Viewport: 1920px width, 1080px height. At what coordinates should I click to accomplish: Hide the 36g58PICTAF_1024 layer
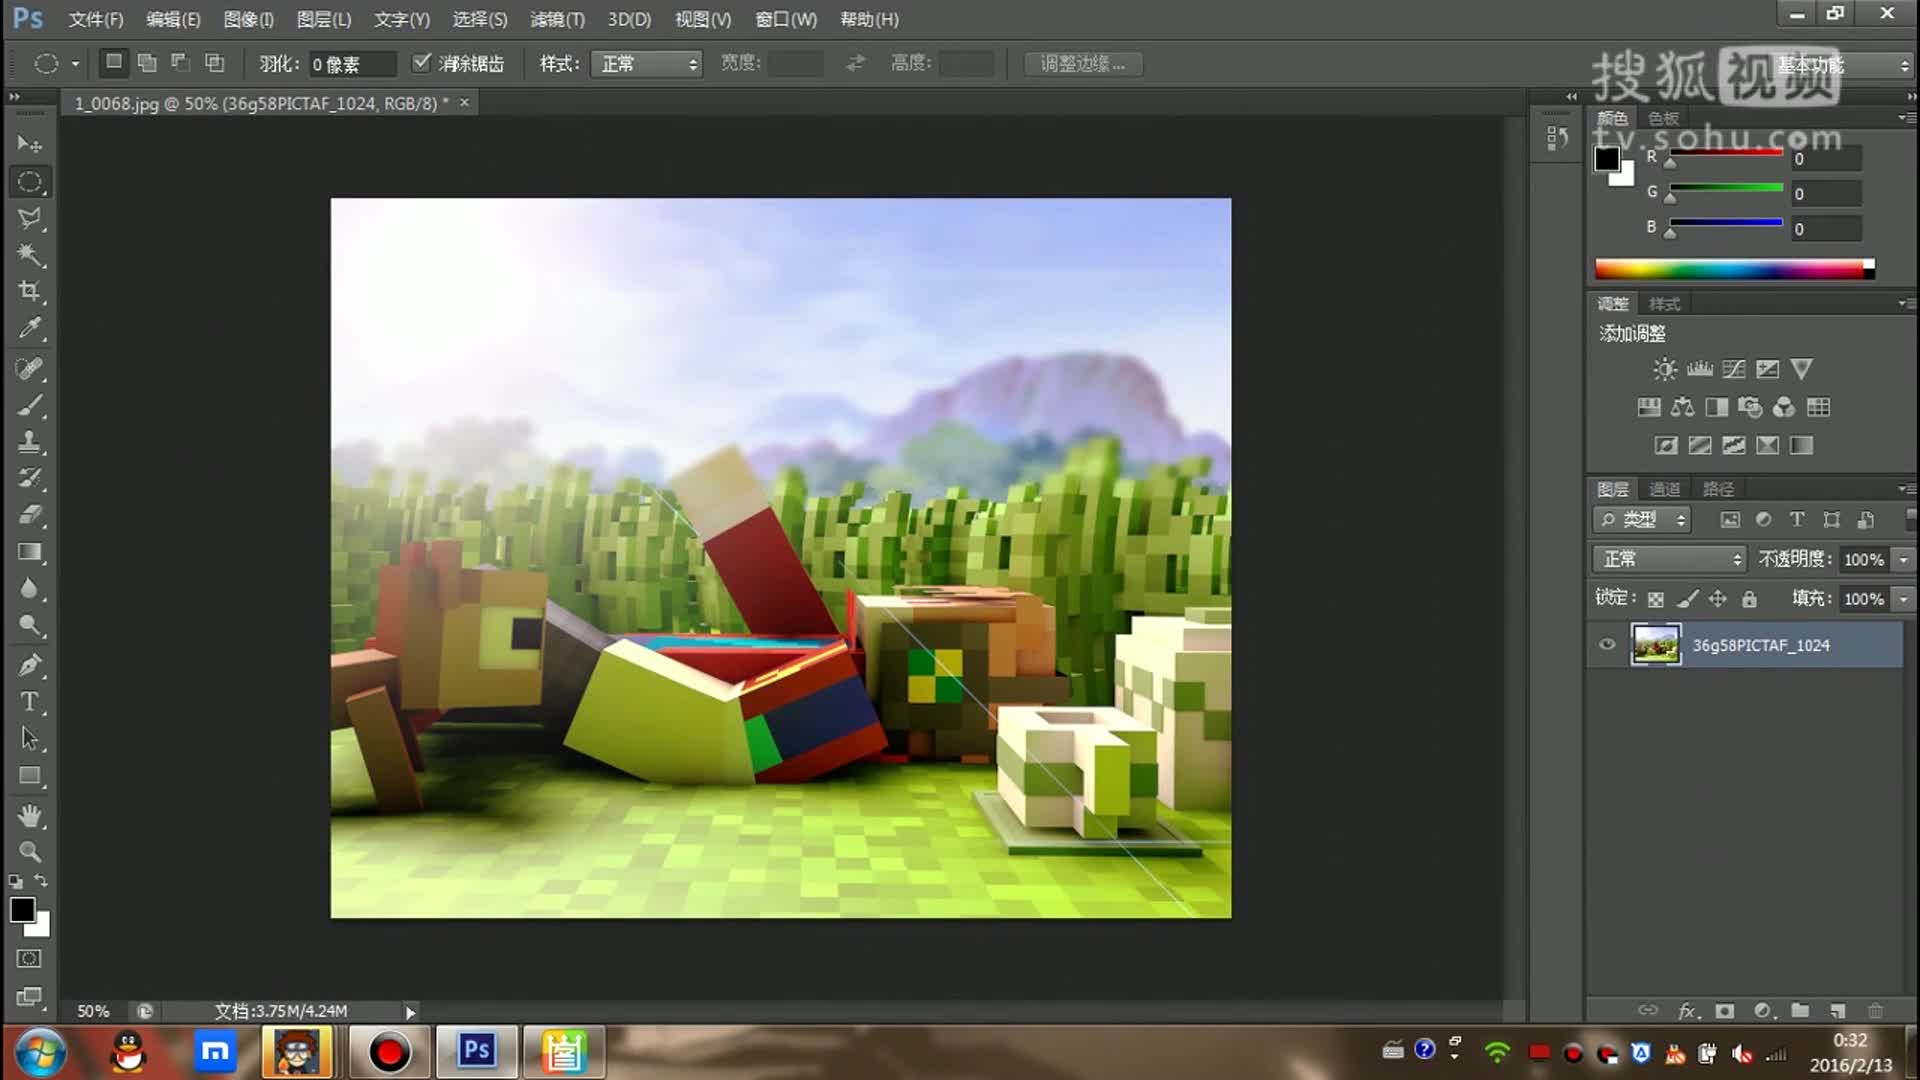[x=1607, y=645]
